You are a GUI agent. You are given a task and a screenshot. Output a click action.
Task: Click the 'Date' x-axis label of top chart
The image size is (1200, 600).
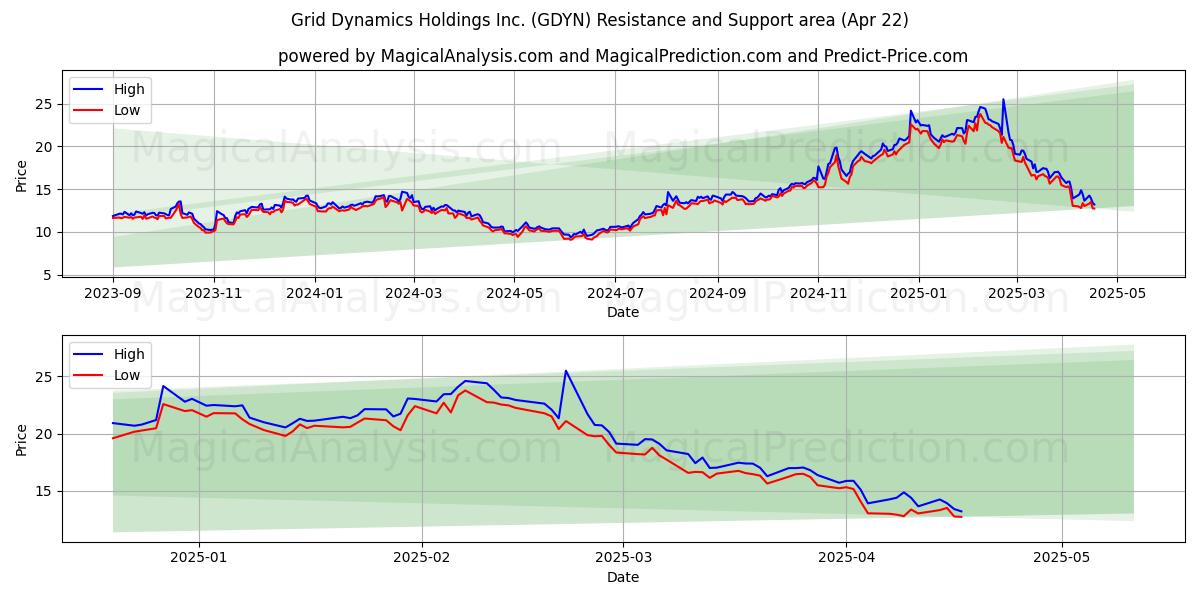[623, 312]
